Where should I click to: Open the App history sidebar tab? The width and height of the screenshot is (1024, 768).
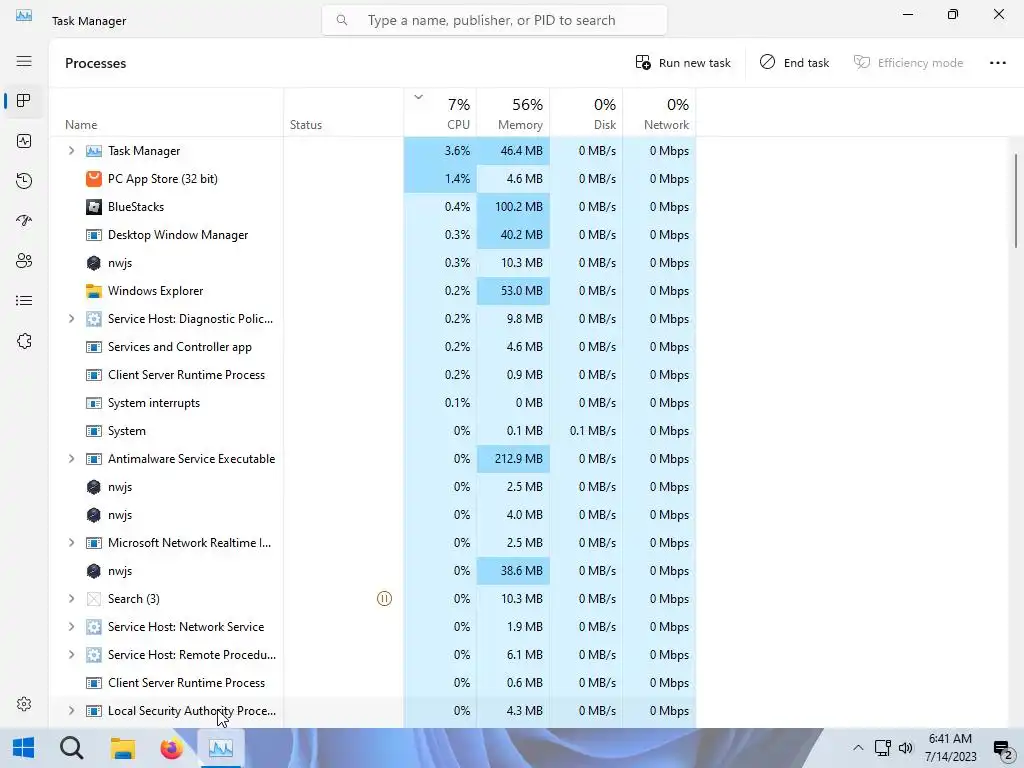coord(24,181)
